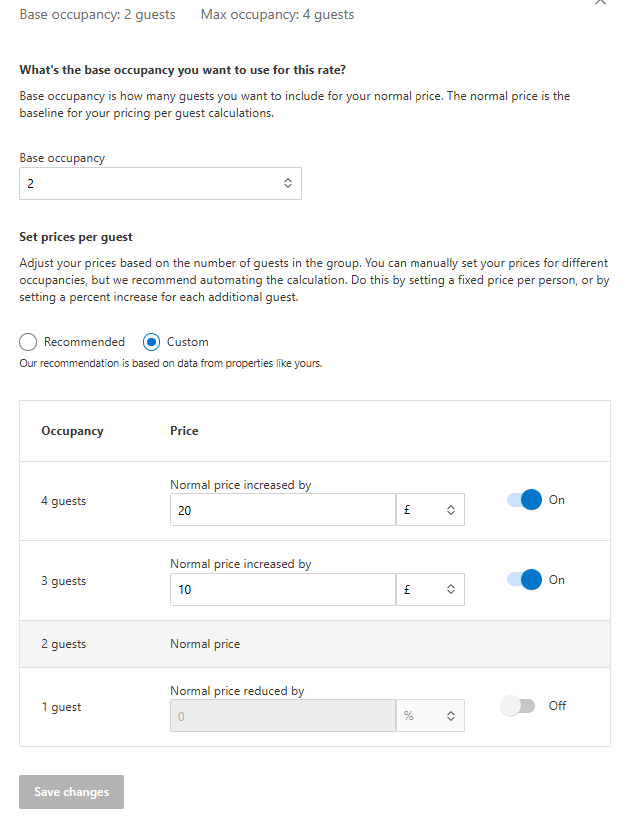Close the occupancy pricing dialog

(x=600, y=2)
